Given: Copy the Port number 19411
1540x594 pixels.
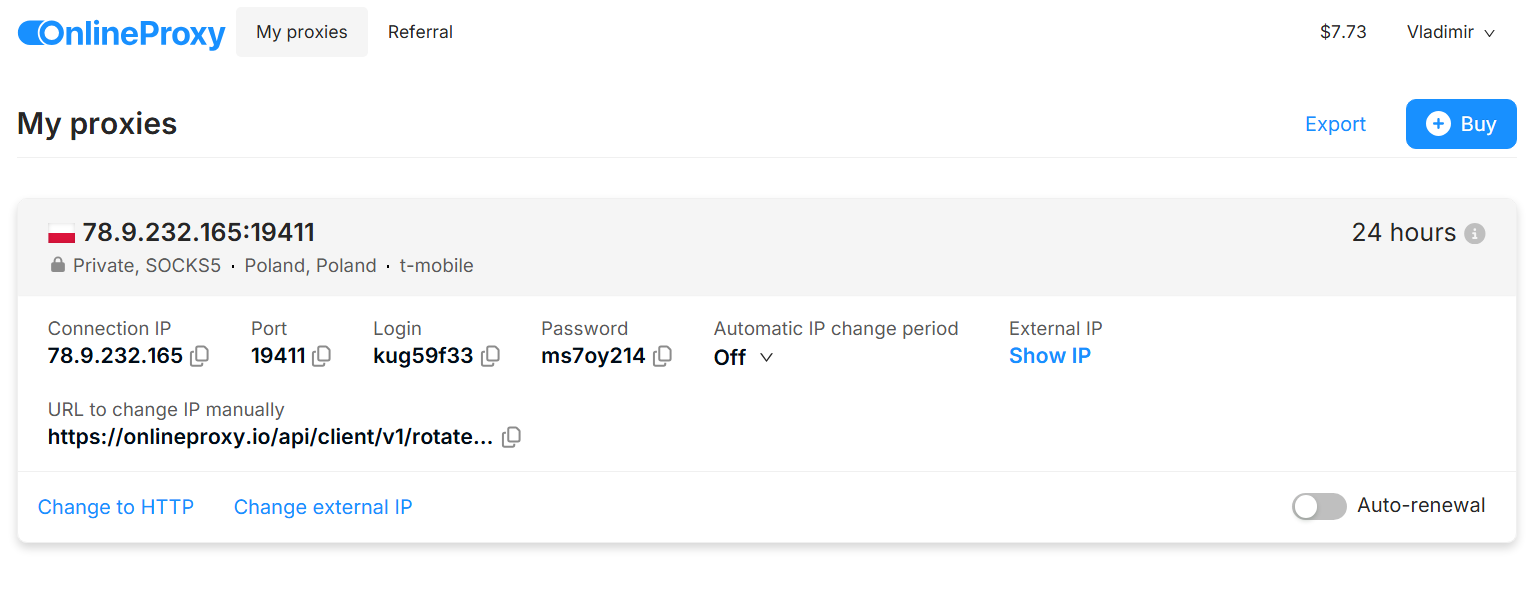Looking at the screenshot, I should click(x=322, y=356).
